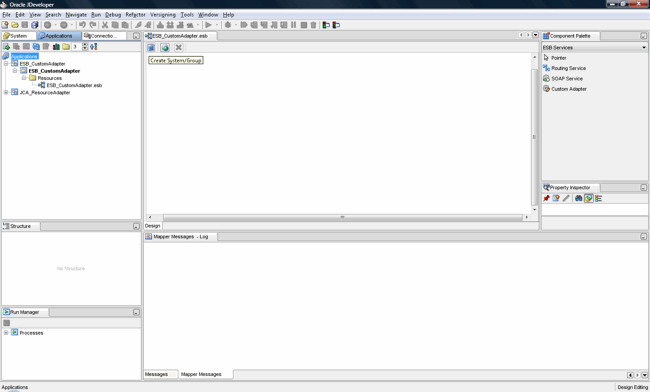This screenshot has height=392, width=650.
Task: Click the new application icon in navigator toolbar
Action: pyautogui.click(x=6, y=46)
